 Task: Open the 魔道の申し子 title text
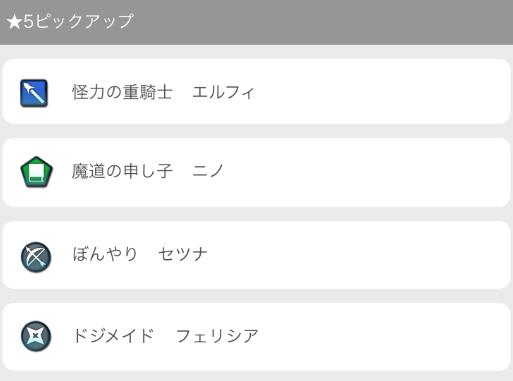122,171
